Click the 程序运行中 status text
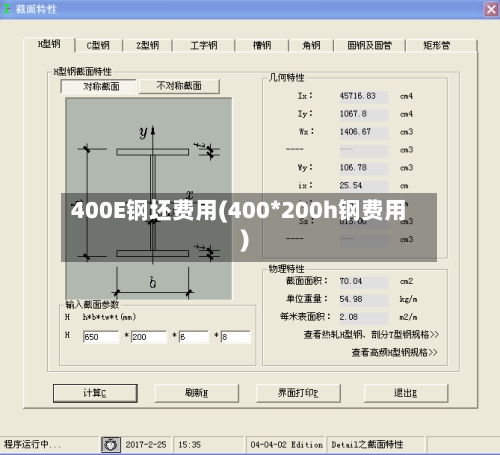 (x=32, y=445)
